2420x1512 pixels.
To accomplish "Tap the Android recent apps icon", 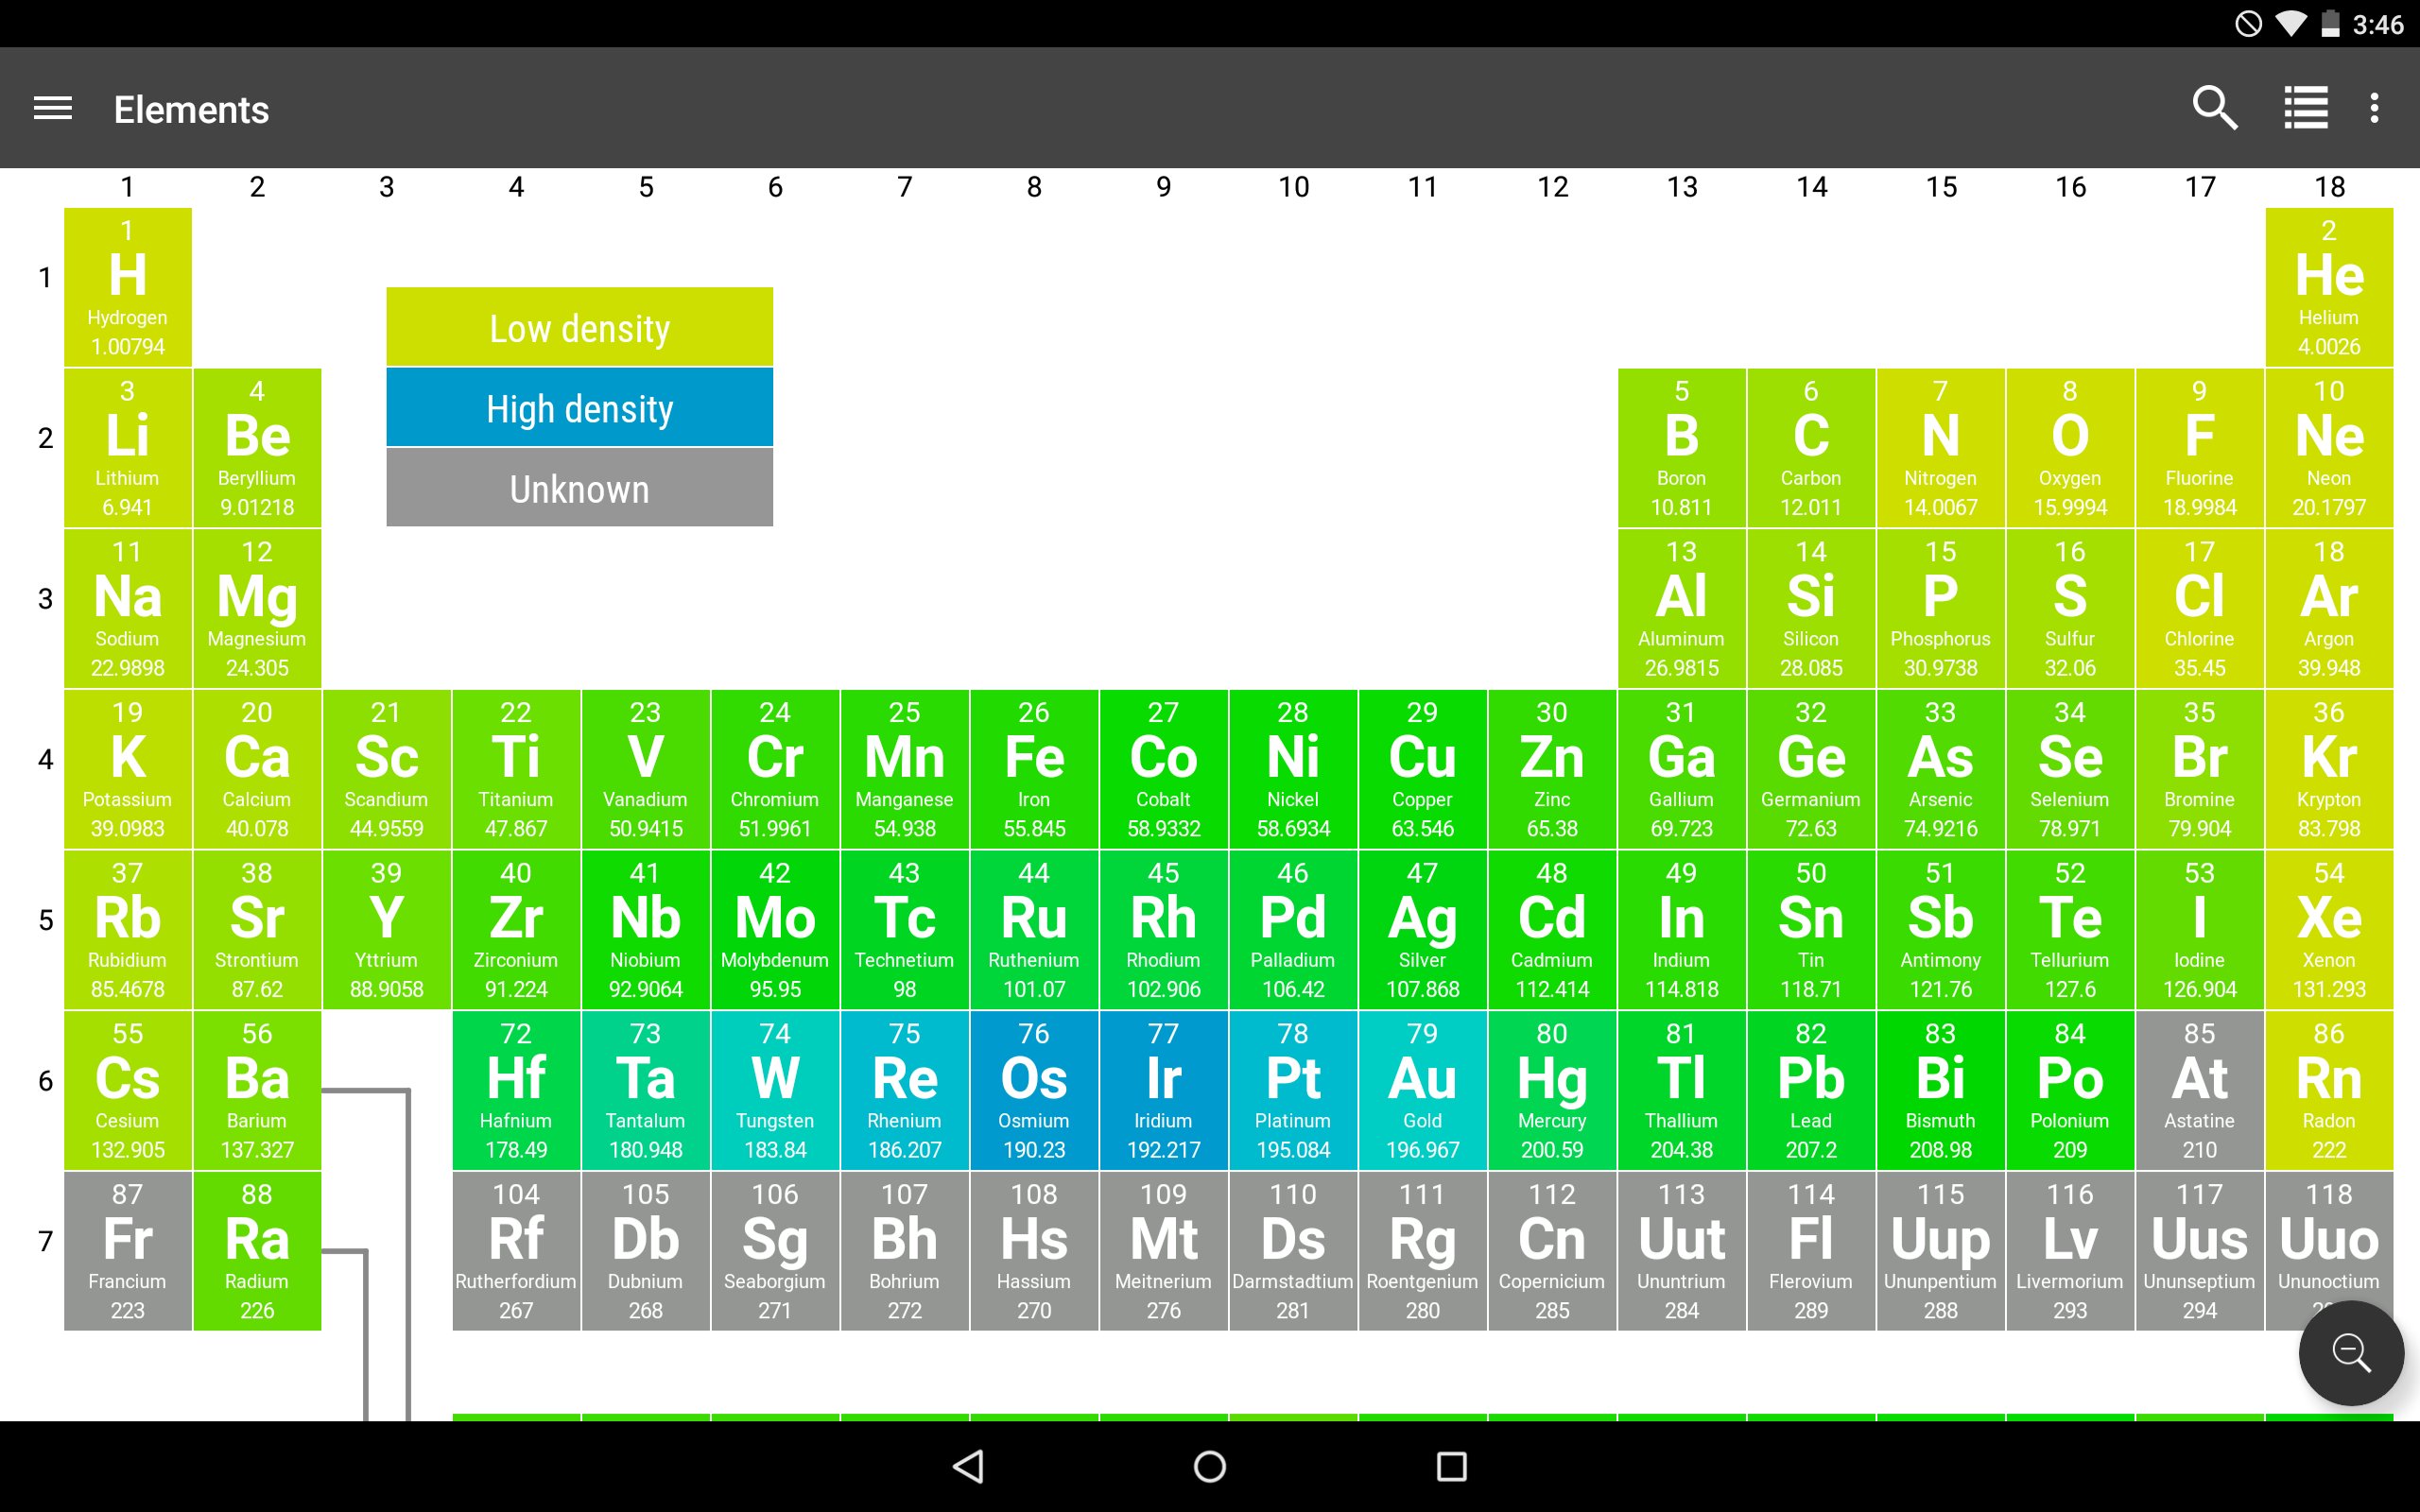I will click(1452, 1466).
